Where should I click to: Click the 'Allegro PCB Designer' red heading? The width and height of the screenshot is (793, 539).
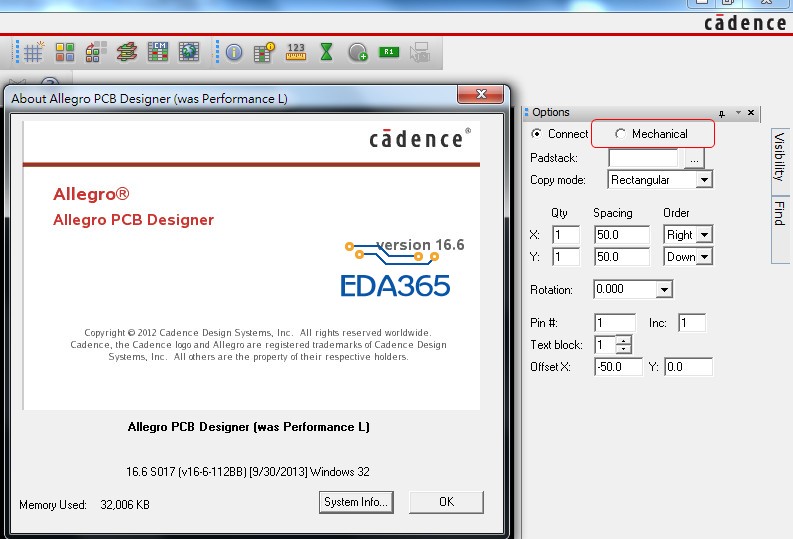tap(134, 220)
